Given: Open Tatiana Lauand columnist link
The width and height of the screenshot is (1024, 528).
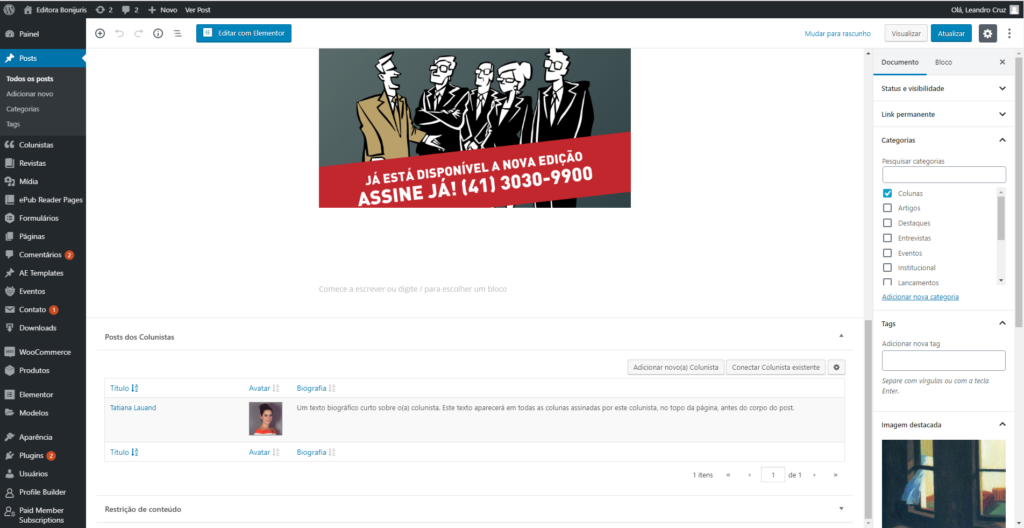Looking at the screenshot, I should 133,407.
